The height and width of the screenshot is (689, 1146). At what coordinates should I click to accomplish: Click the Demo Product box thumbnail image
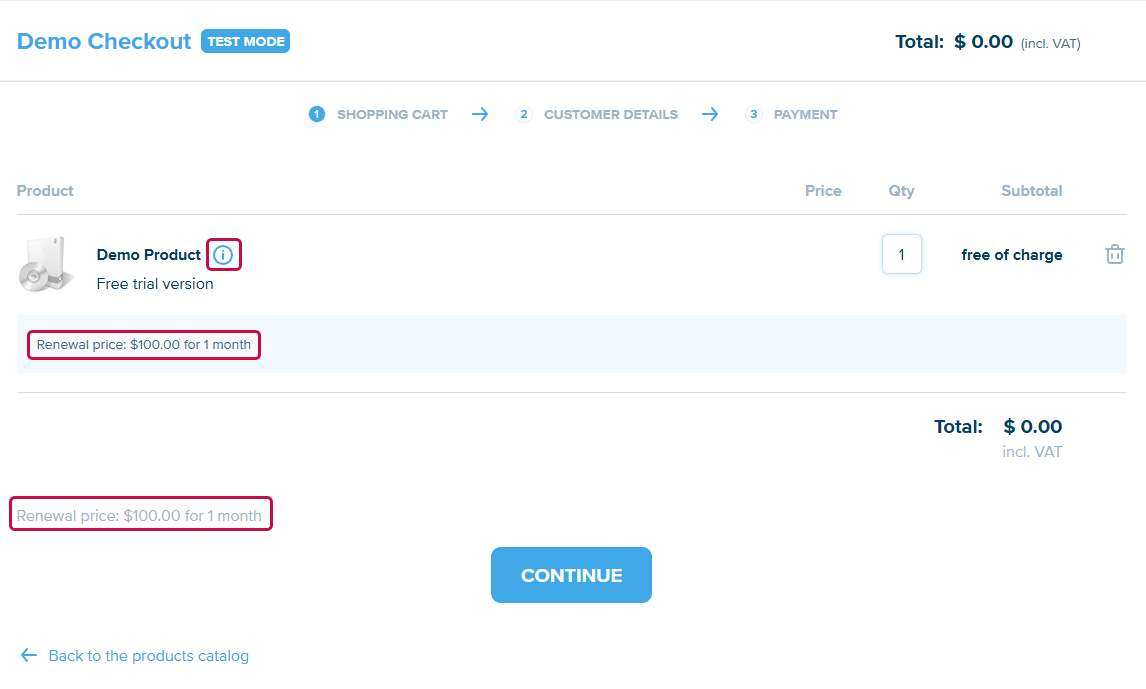[47, 265]
